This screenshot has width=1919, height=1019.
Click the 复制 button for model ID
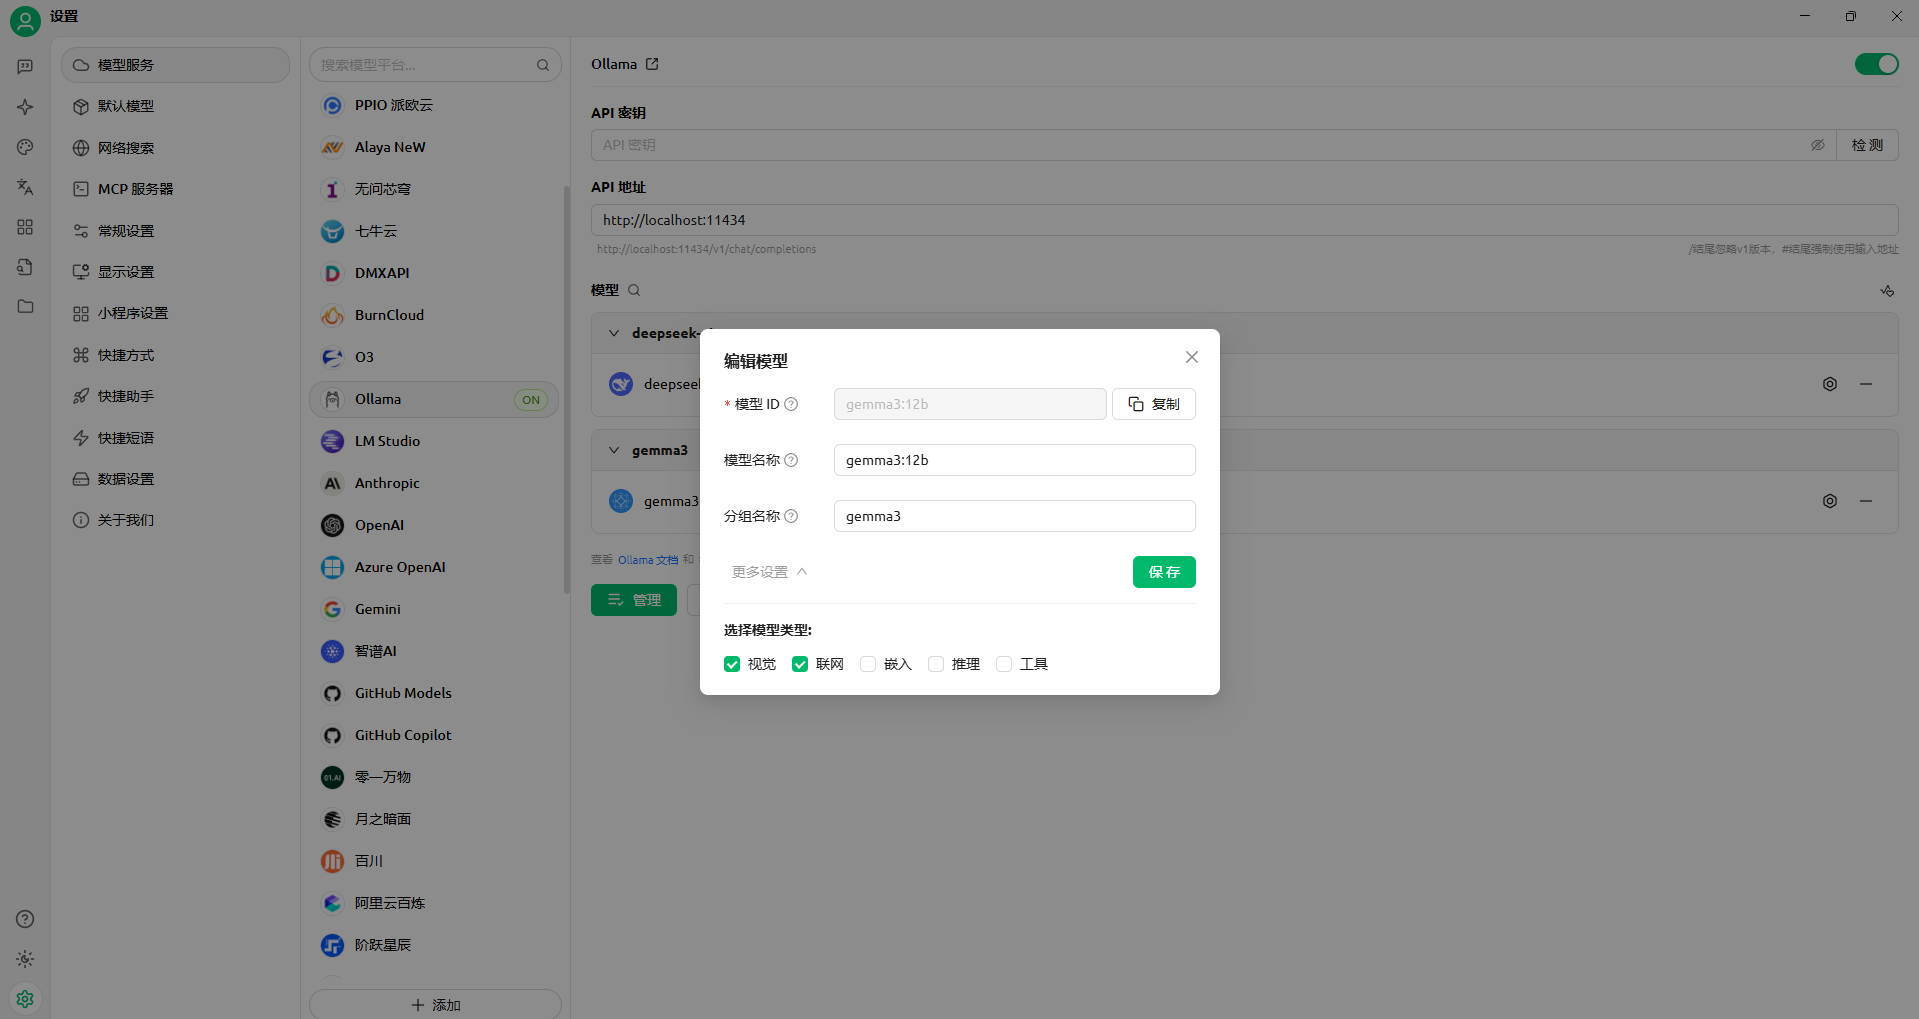[1153, 404]
